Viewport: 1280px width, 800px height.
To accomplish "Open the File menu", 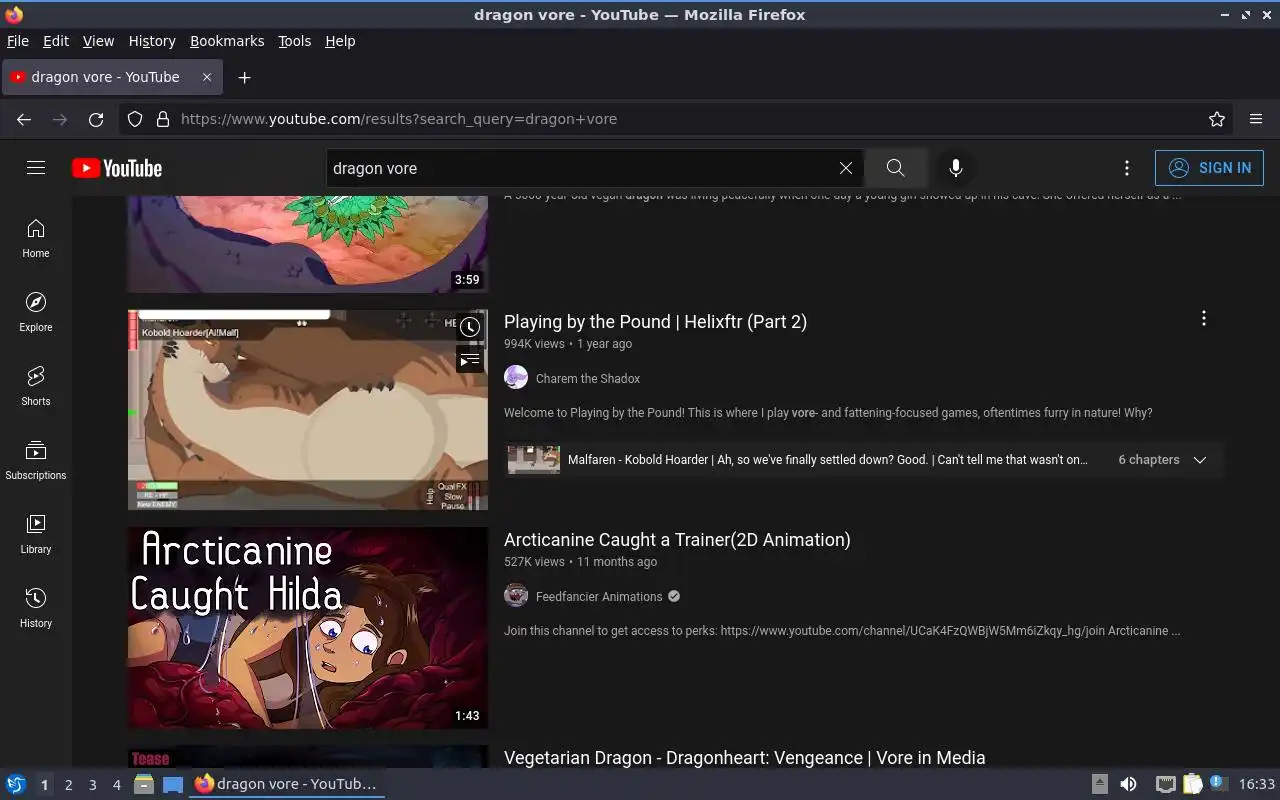I will [x=18, y=41].
